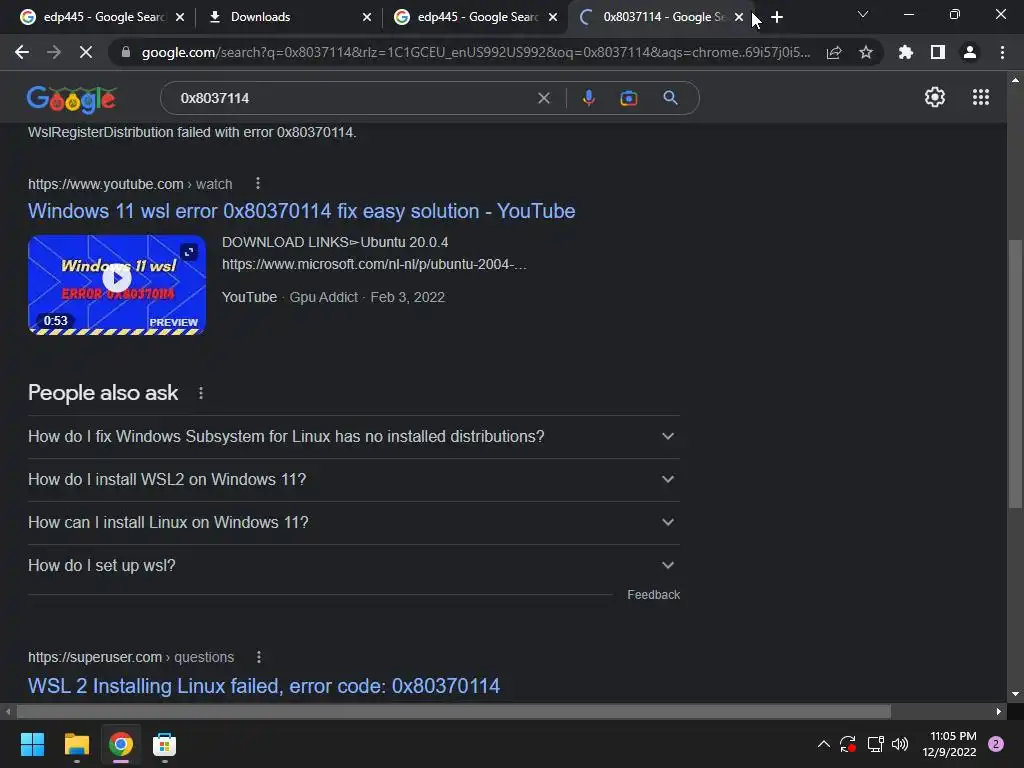Stop loading the page
Viewport: 1024px width, 768px height.
coord(86,52)
